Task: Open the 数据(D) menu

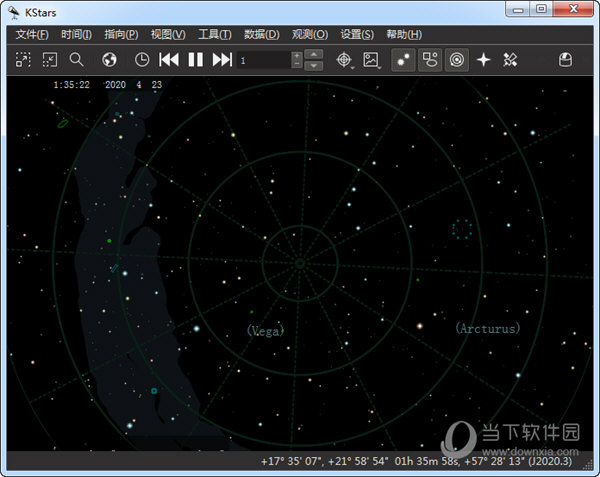Action: [262, 34]
